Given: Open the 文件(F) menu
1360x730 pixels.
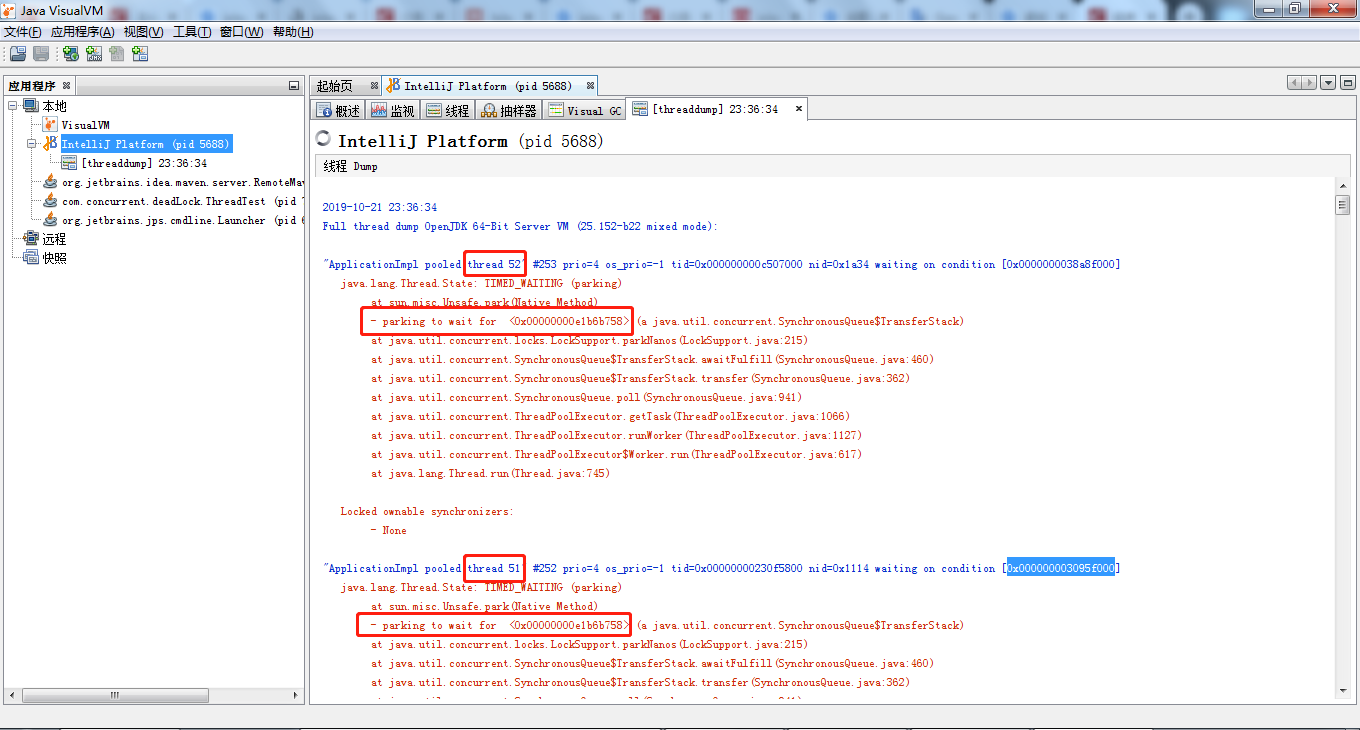Looking at the screenshot, I should click(x=23, y=32).
